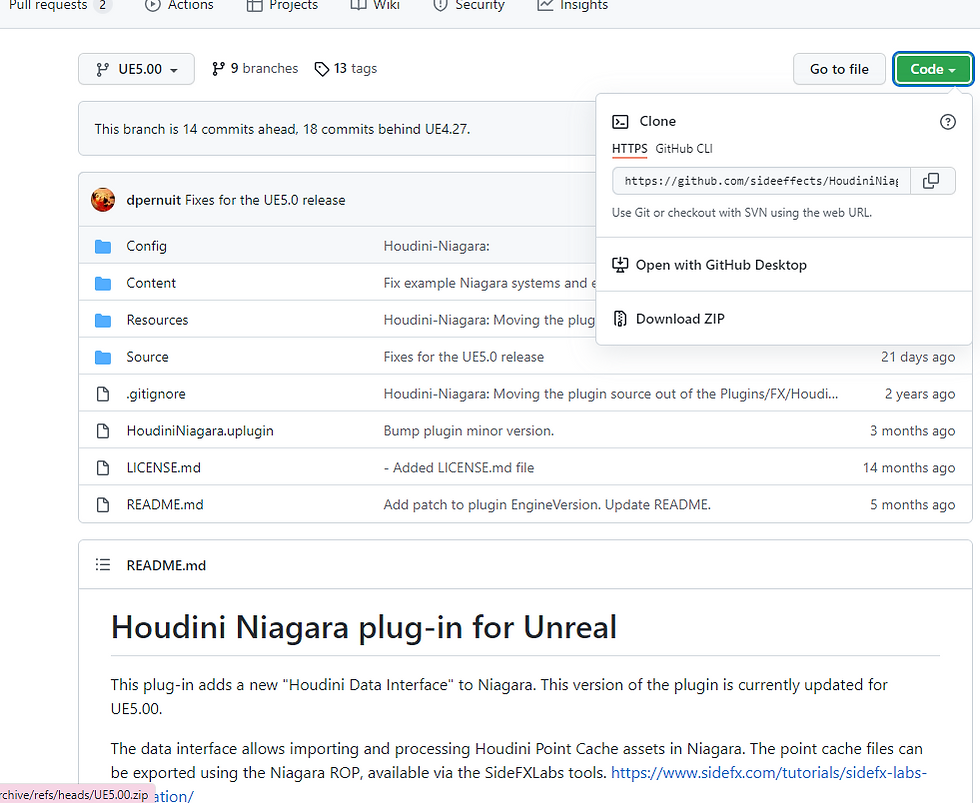980x803 pixels.
Task: Open the Source folder
Action: tap(147, 357)
